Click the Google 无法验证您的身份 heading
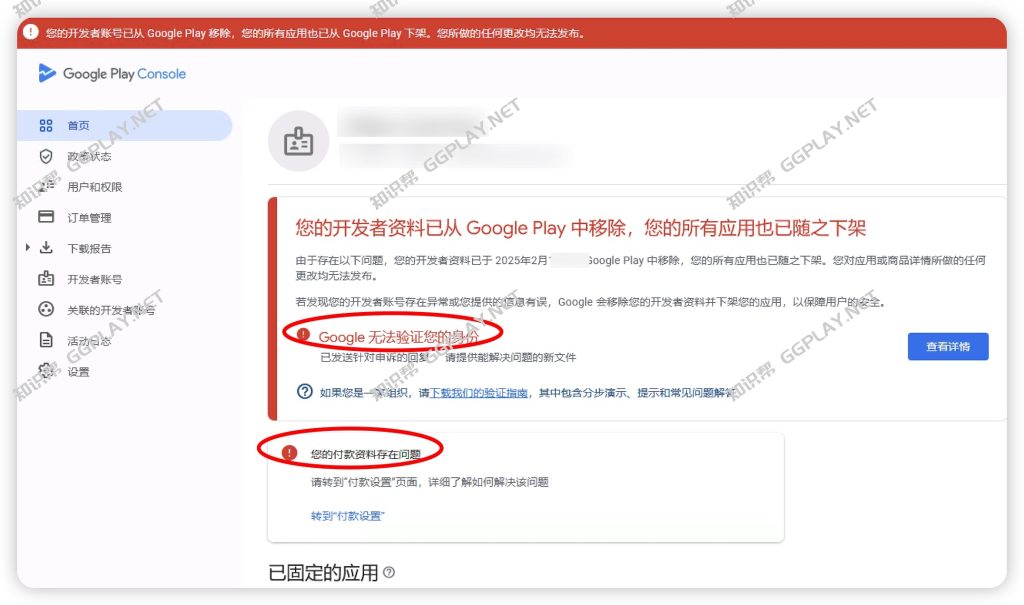Image resolution: width=1024 pixels, height=605 pixels. (x=398, y=337)
